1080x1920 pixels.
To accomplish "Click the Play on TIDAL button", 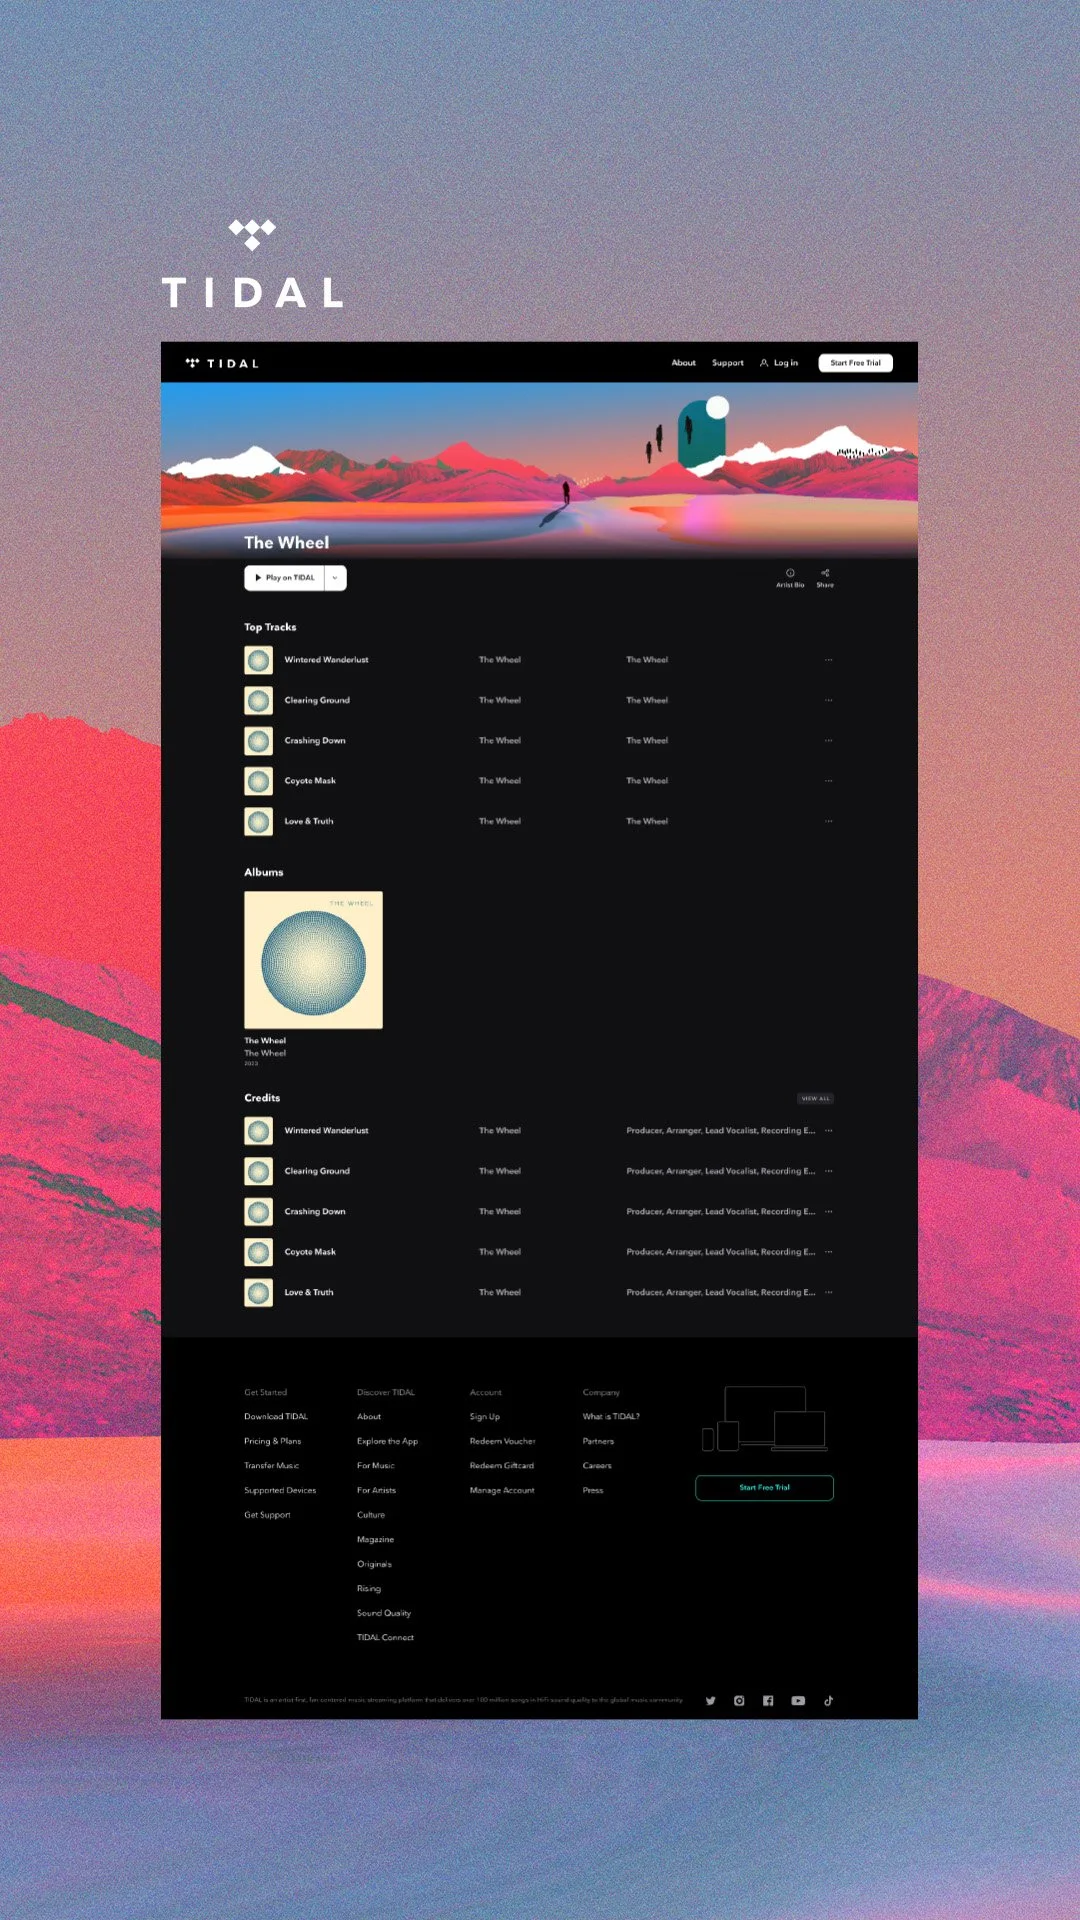I will [284, 578].
